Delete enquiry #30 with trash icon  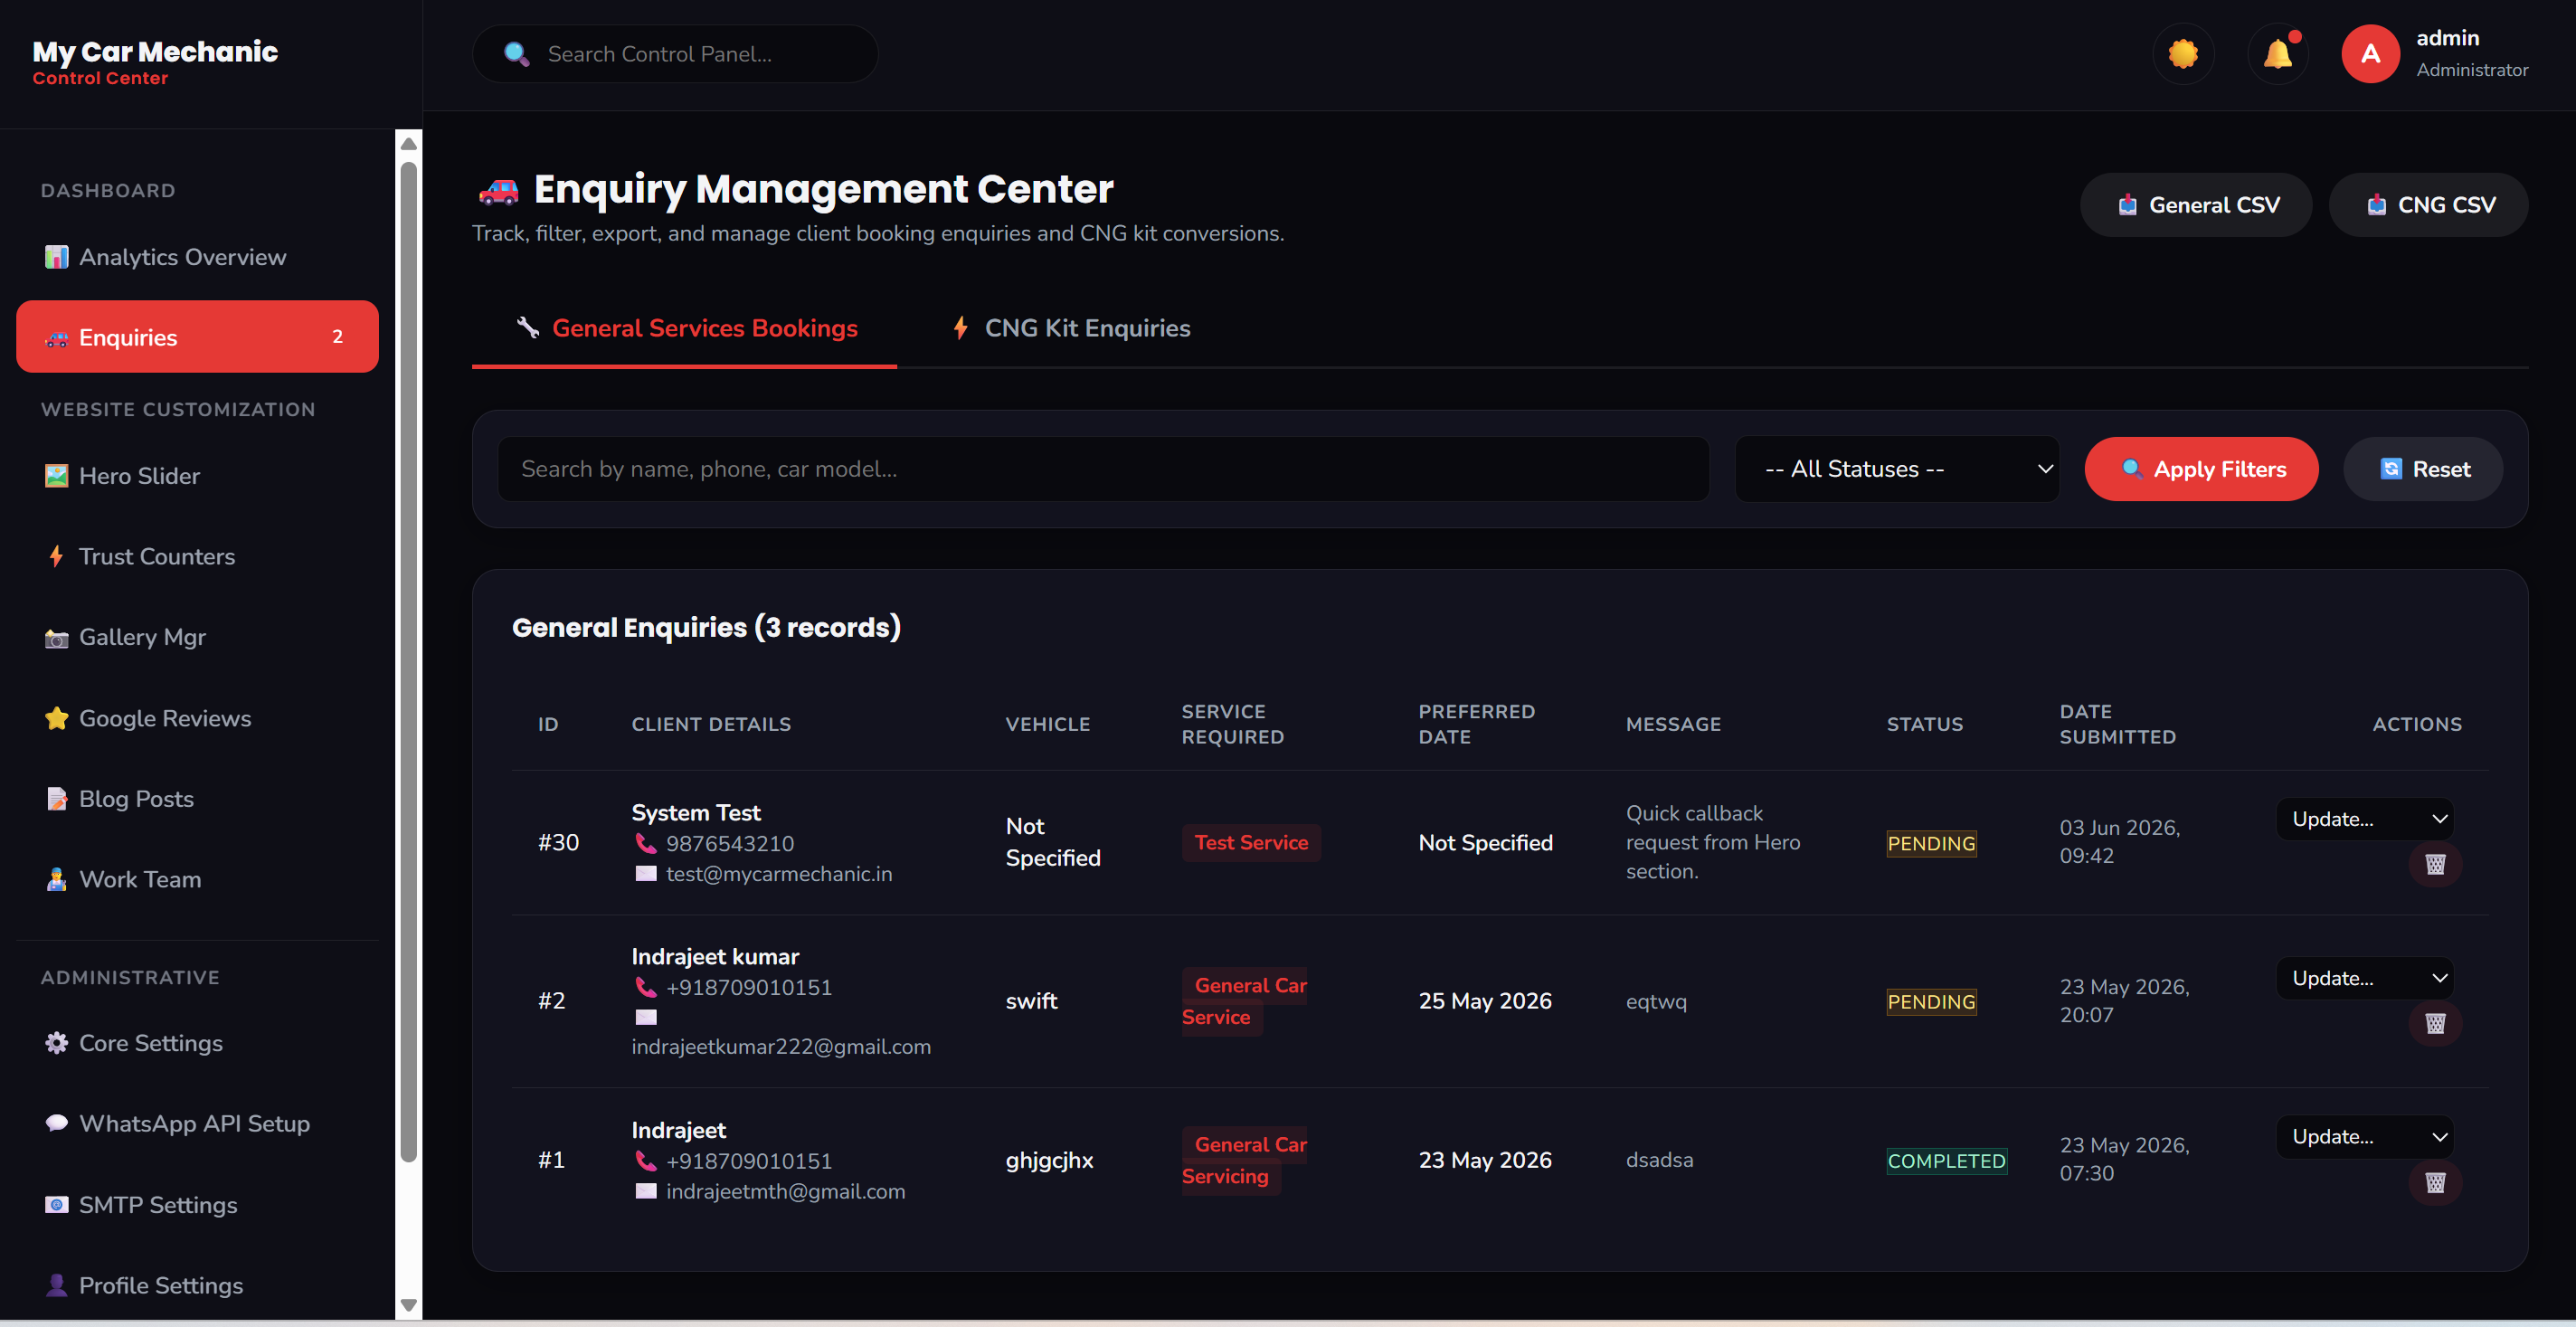pyautogui.click(x=2435, y=864)
